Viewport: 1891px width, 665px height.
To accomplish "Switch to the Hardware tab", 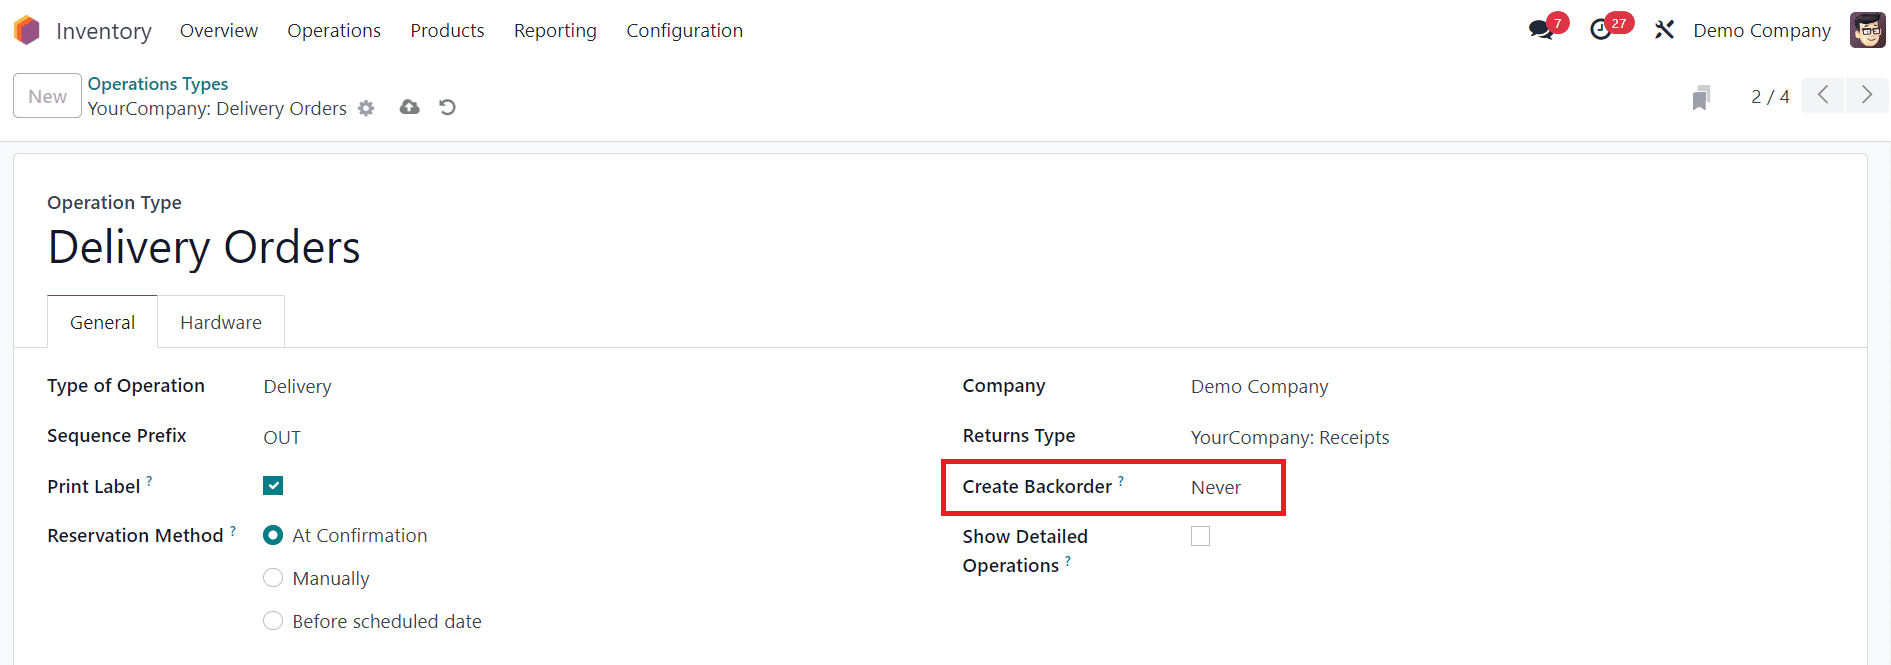I will tap(221, 323).
